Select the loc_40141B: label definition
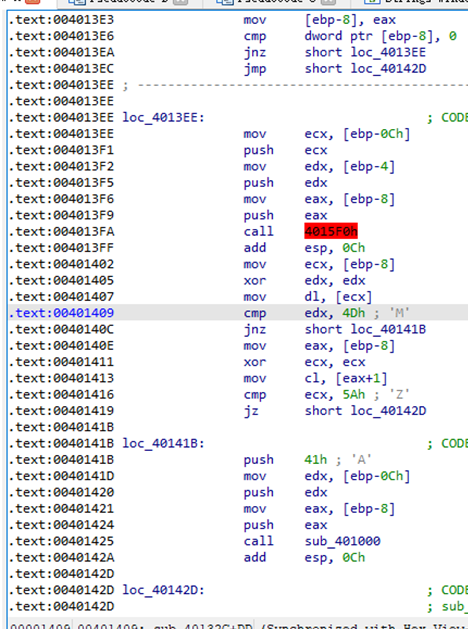 click(164, 444)
